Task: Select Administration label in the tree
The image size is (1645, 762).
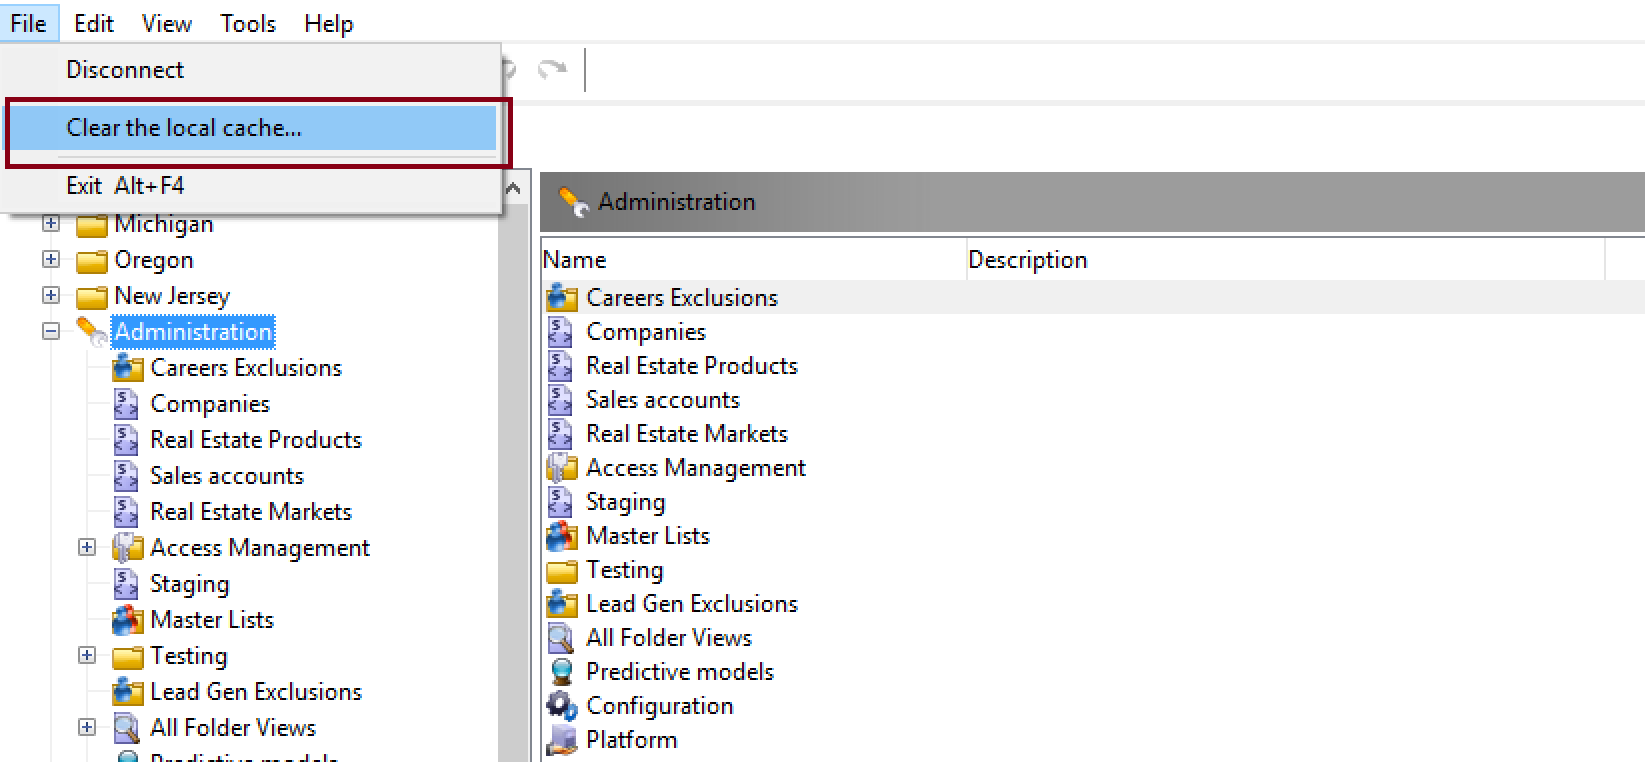Action: [193, 332]
